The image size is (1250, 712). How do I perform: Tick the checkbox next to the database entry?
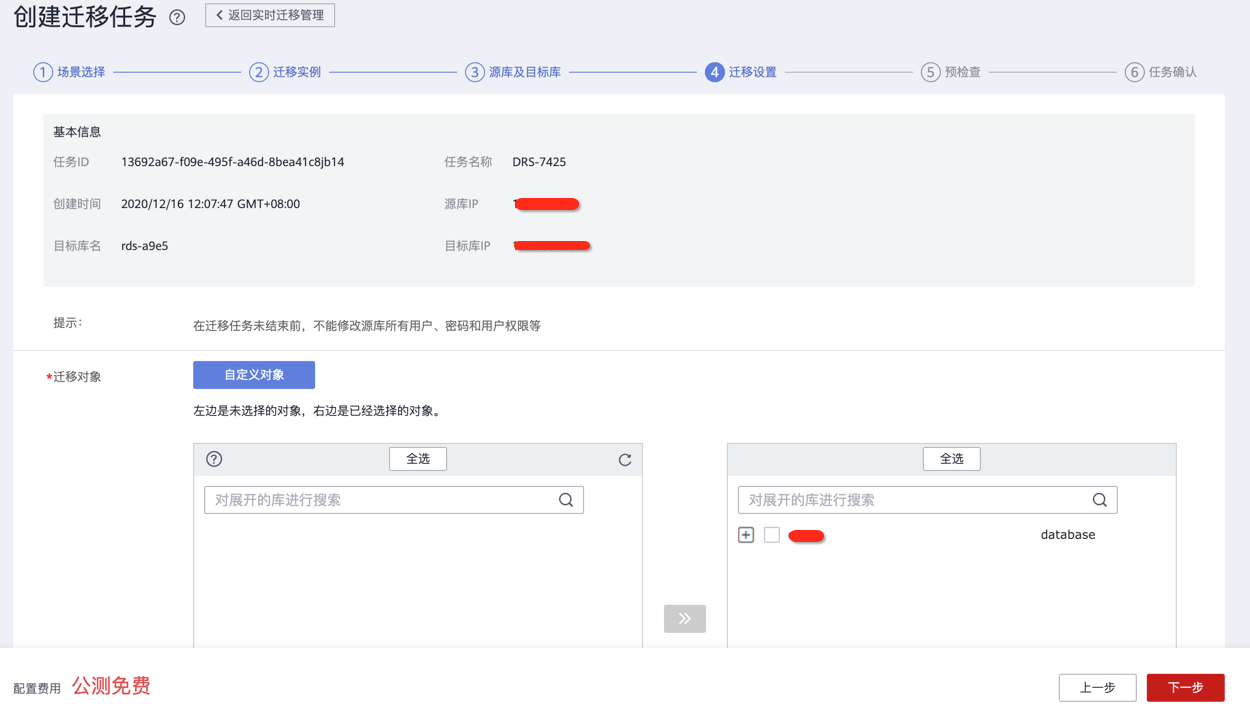pos(772,535)
